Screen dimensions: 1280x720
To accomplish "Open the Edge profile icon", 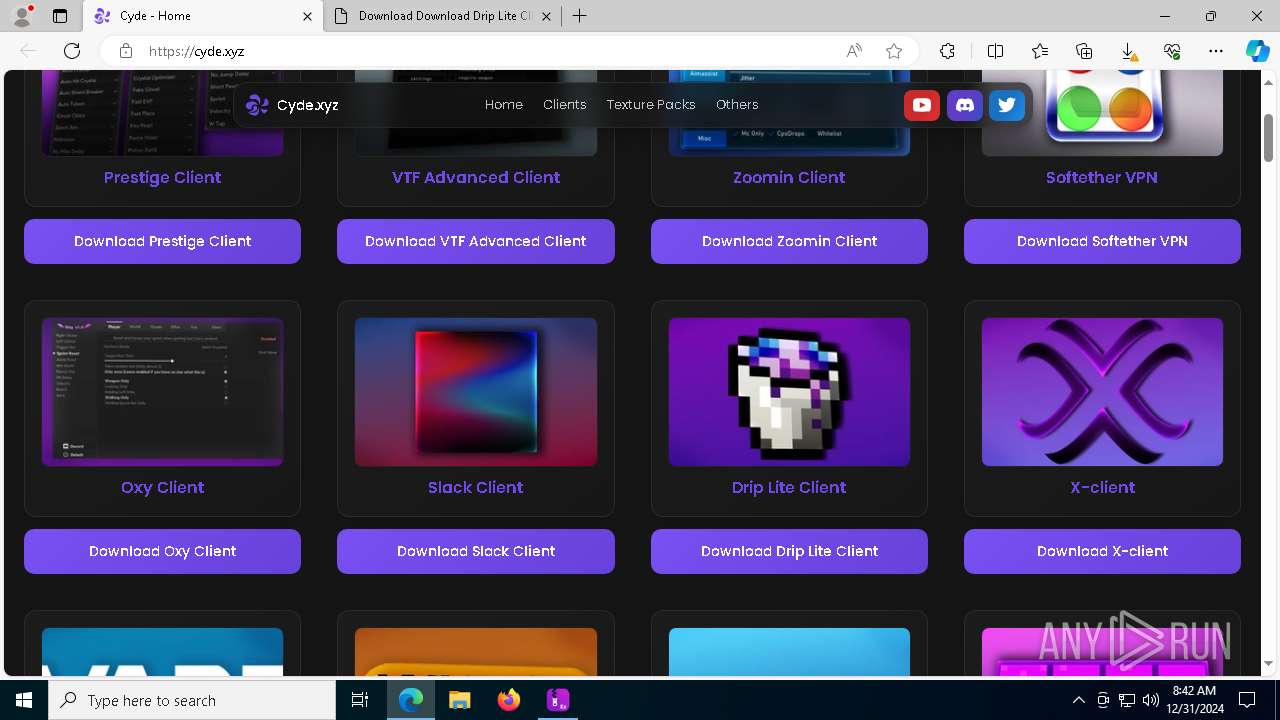I will tap(22, 16).
